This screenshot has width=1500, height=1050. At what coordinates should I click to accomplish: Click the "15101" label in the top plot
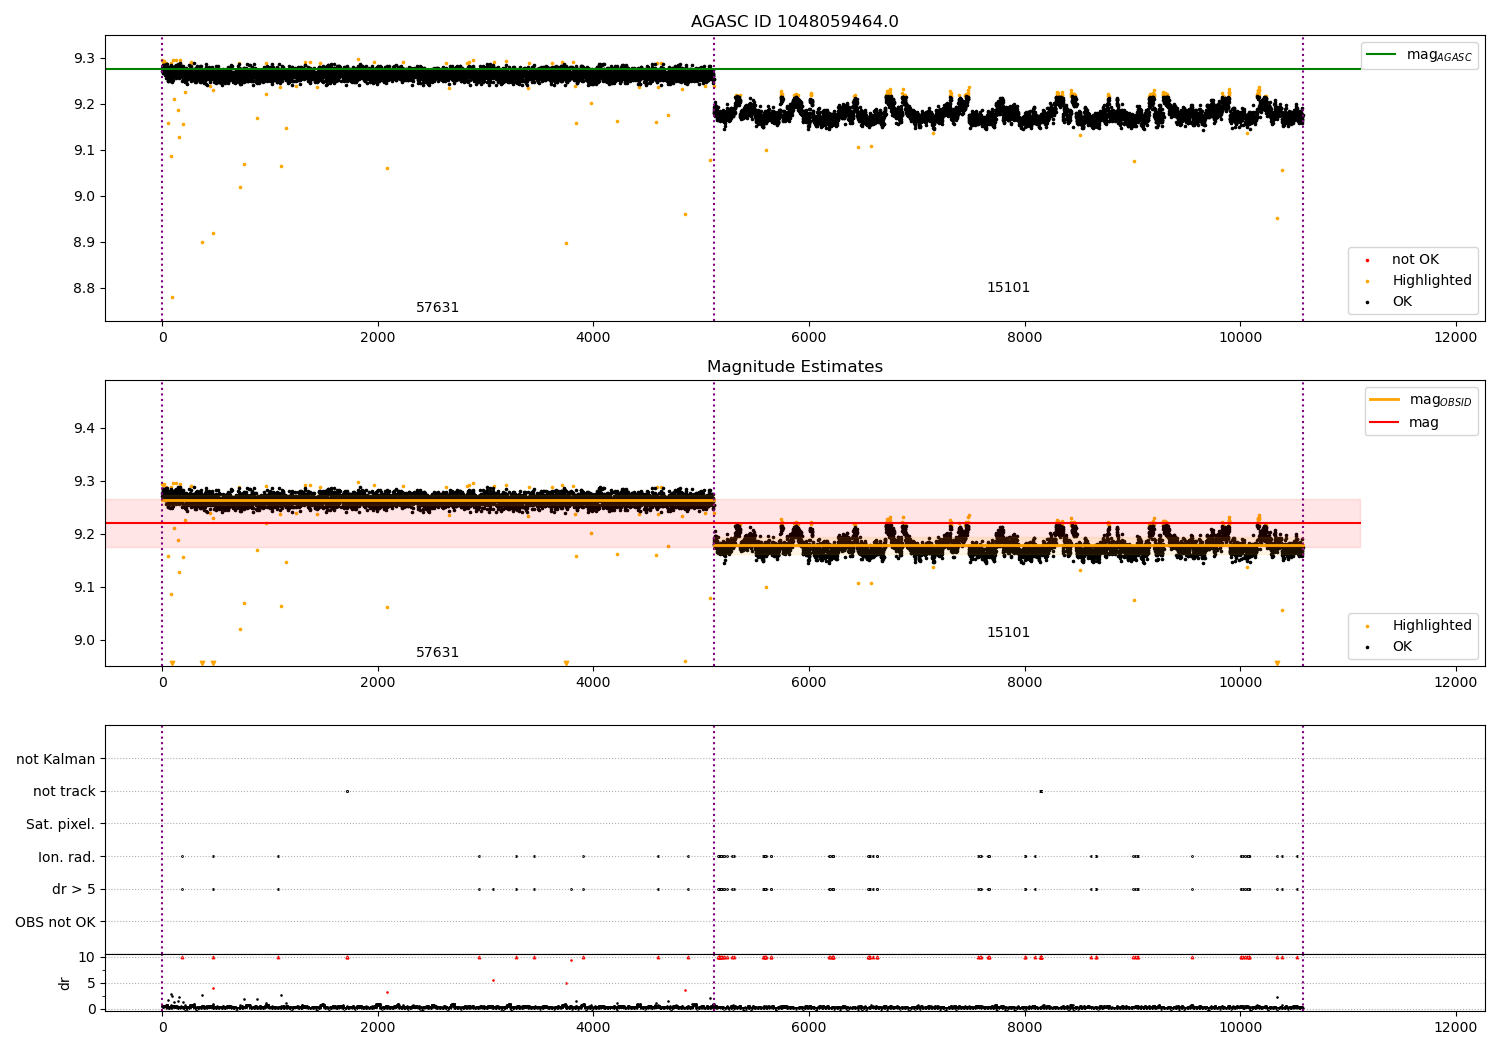tap(1008, 288)
